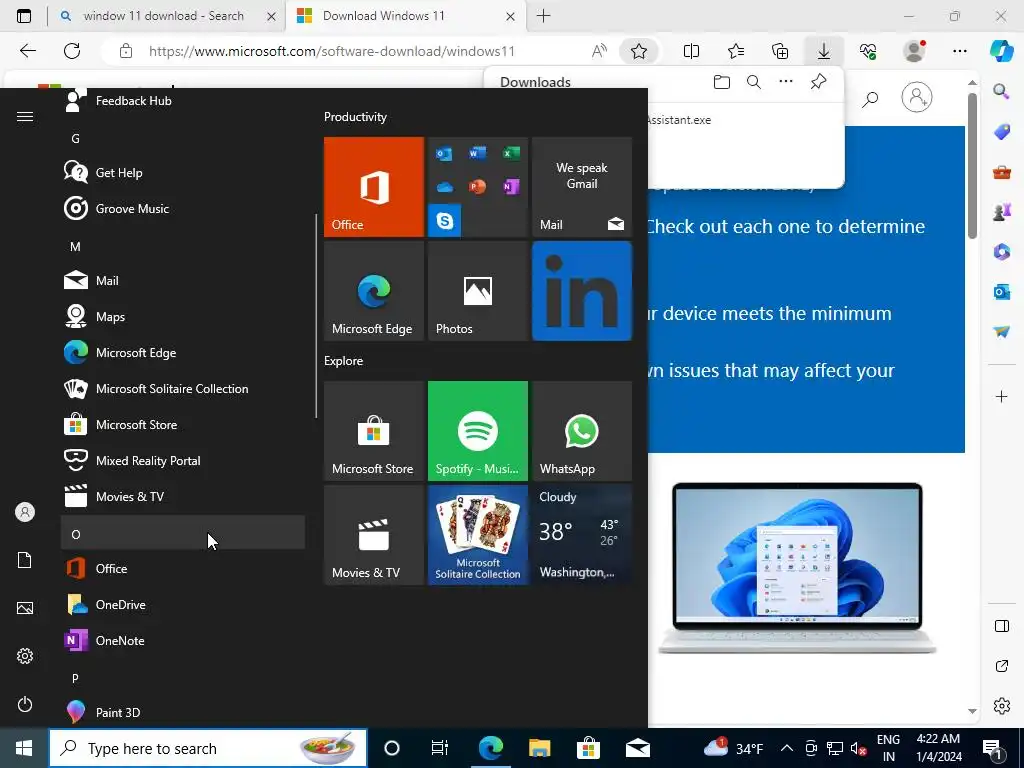Click the browser back arrow
The height and width of the screenshot is (768, 1024).
[x=27, y=51]
